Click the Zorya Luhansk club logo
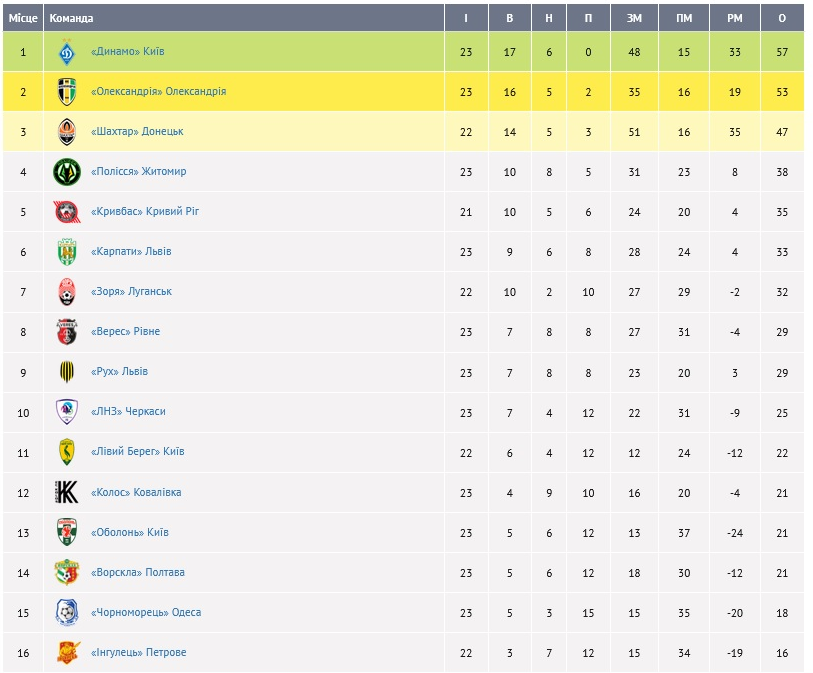Screen dimensions: 813x673 click(x=67, y=292)
